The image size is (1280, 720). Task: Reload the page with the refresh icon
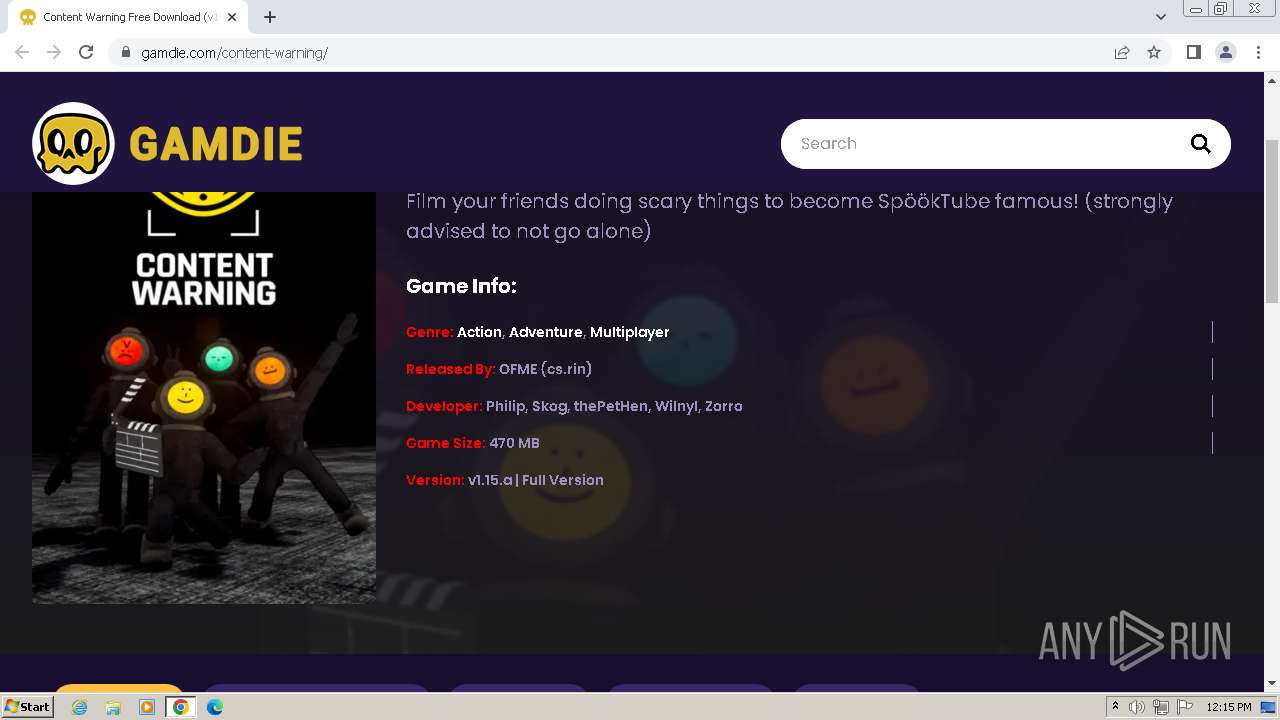click(x=86, y=52)
